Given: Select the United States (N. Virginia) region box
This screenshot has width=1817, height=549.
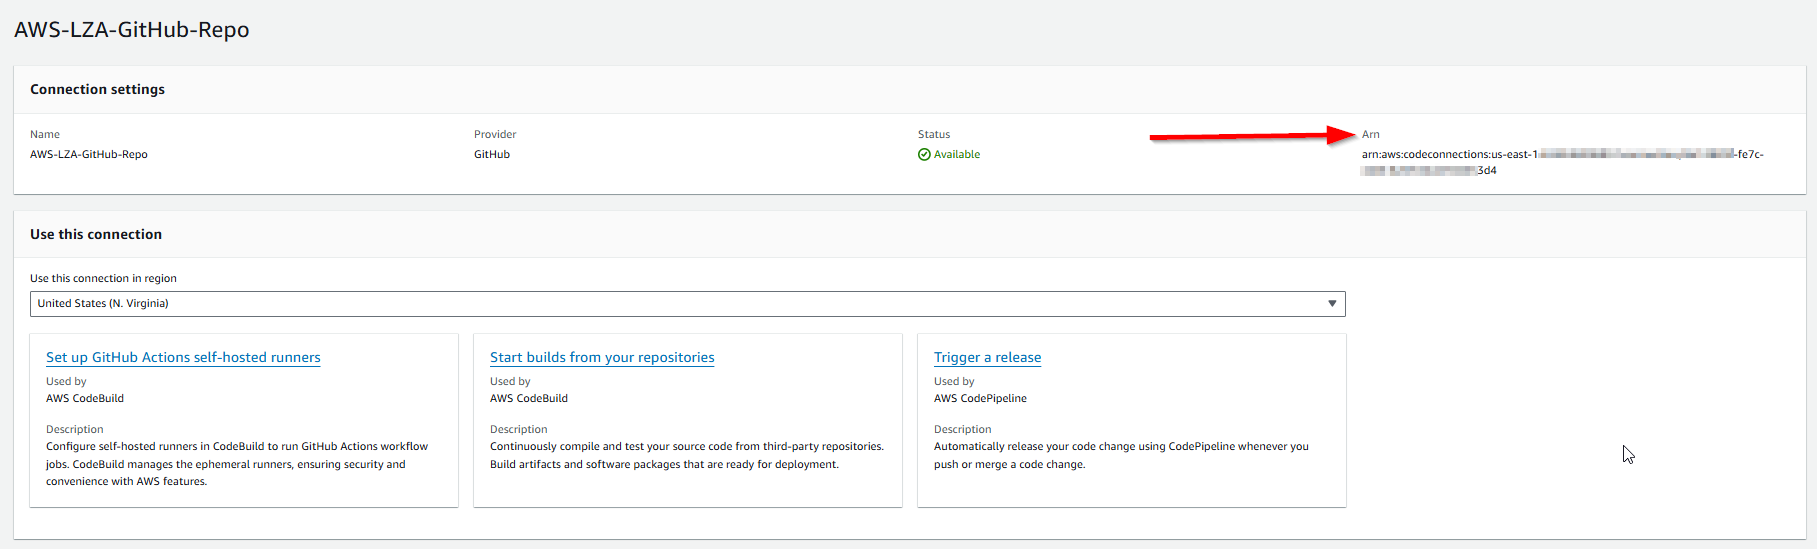Looking at the screenshot, I should tap(687, 304).
